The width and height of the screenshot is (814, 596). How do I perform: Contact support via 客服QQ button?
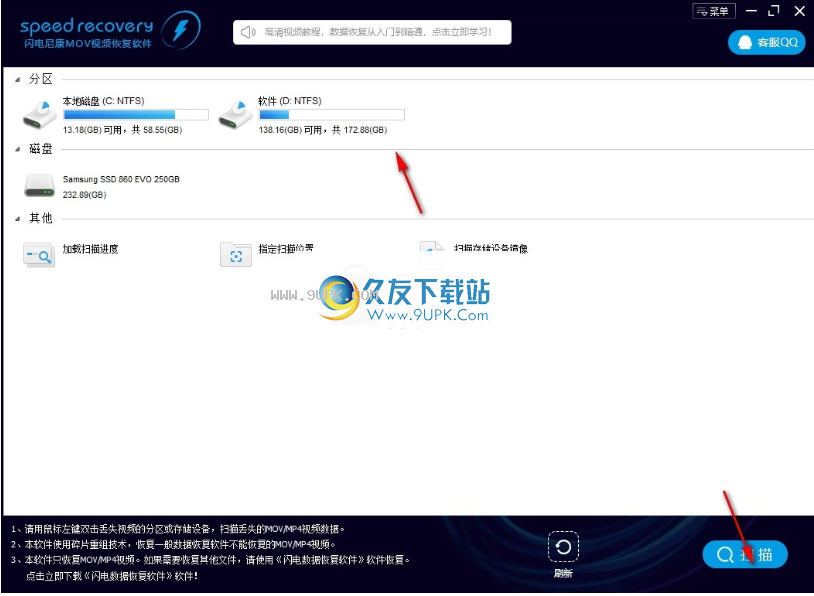(x=767, y=43)
